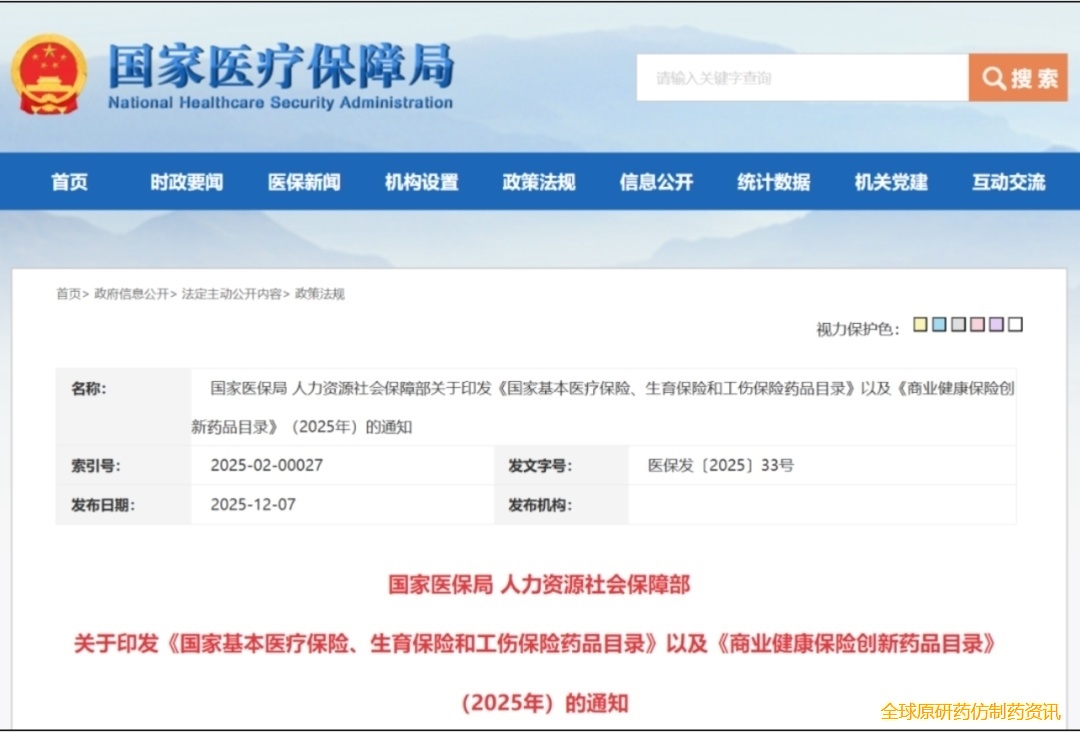1080x732 pixels.
Task: Click 政府信息公开 breadcrumb link
Action: point(131,294)
